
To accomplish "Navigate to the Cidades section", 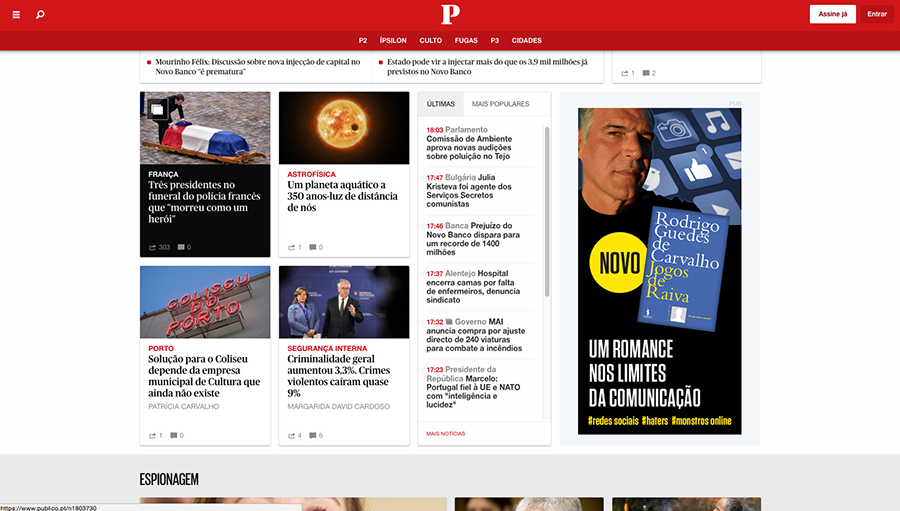I will [x=526, y=41].
